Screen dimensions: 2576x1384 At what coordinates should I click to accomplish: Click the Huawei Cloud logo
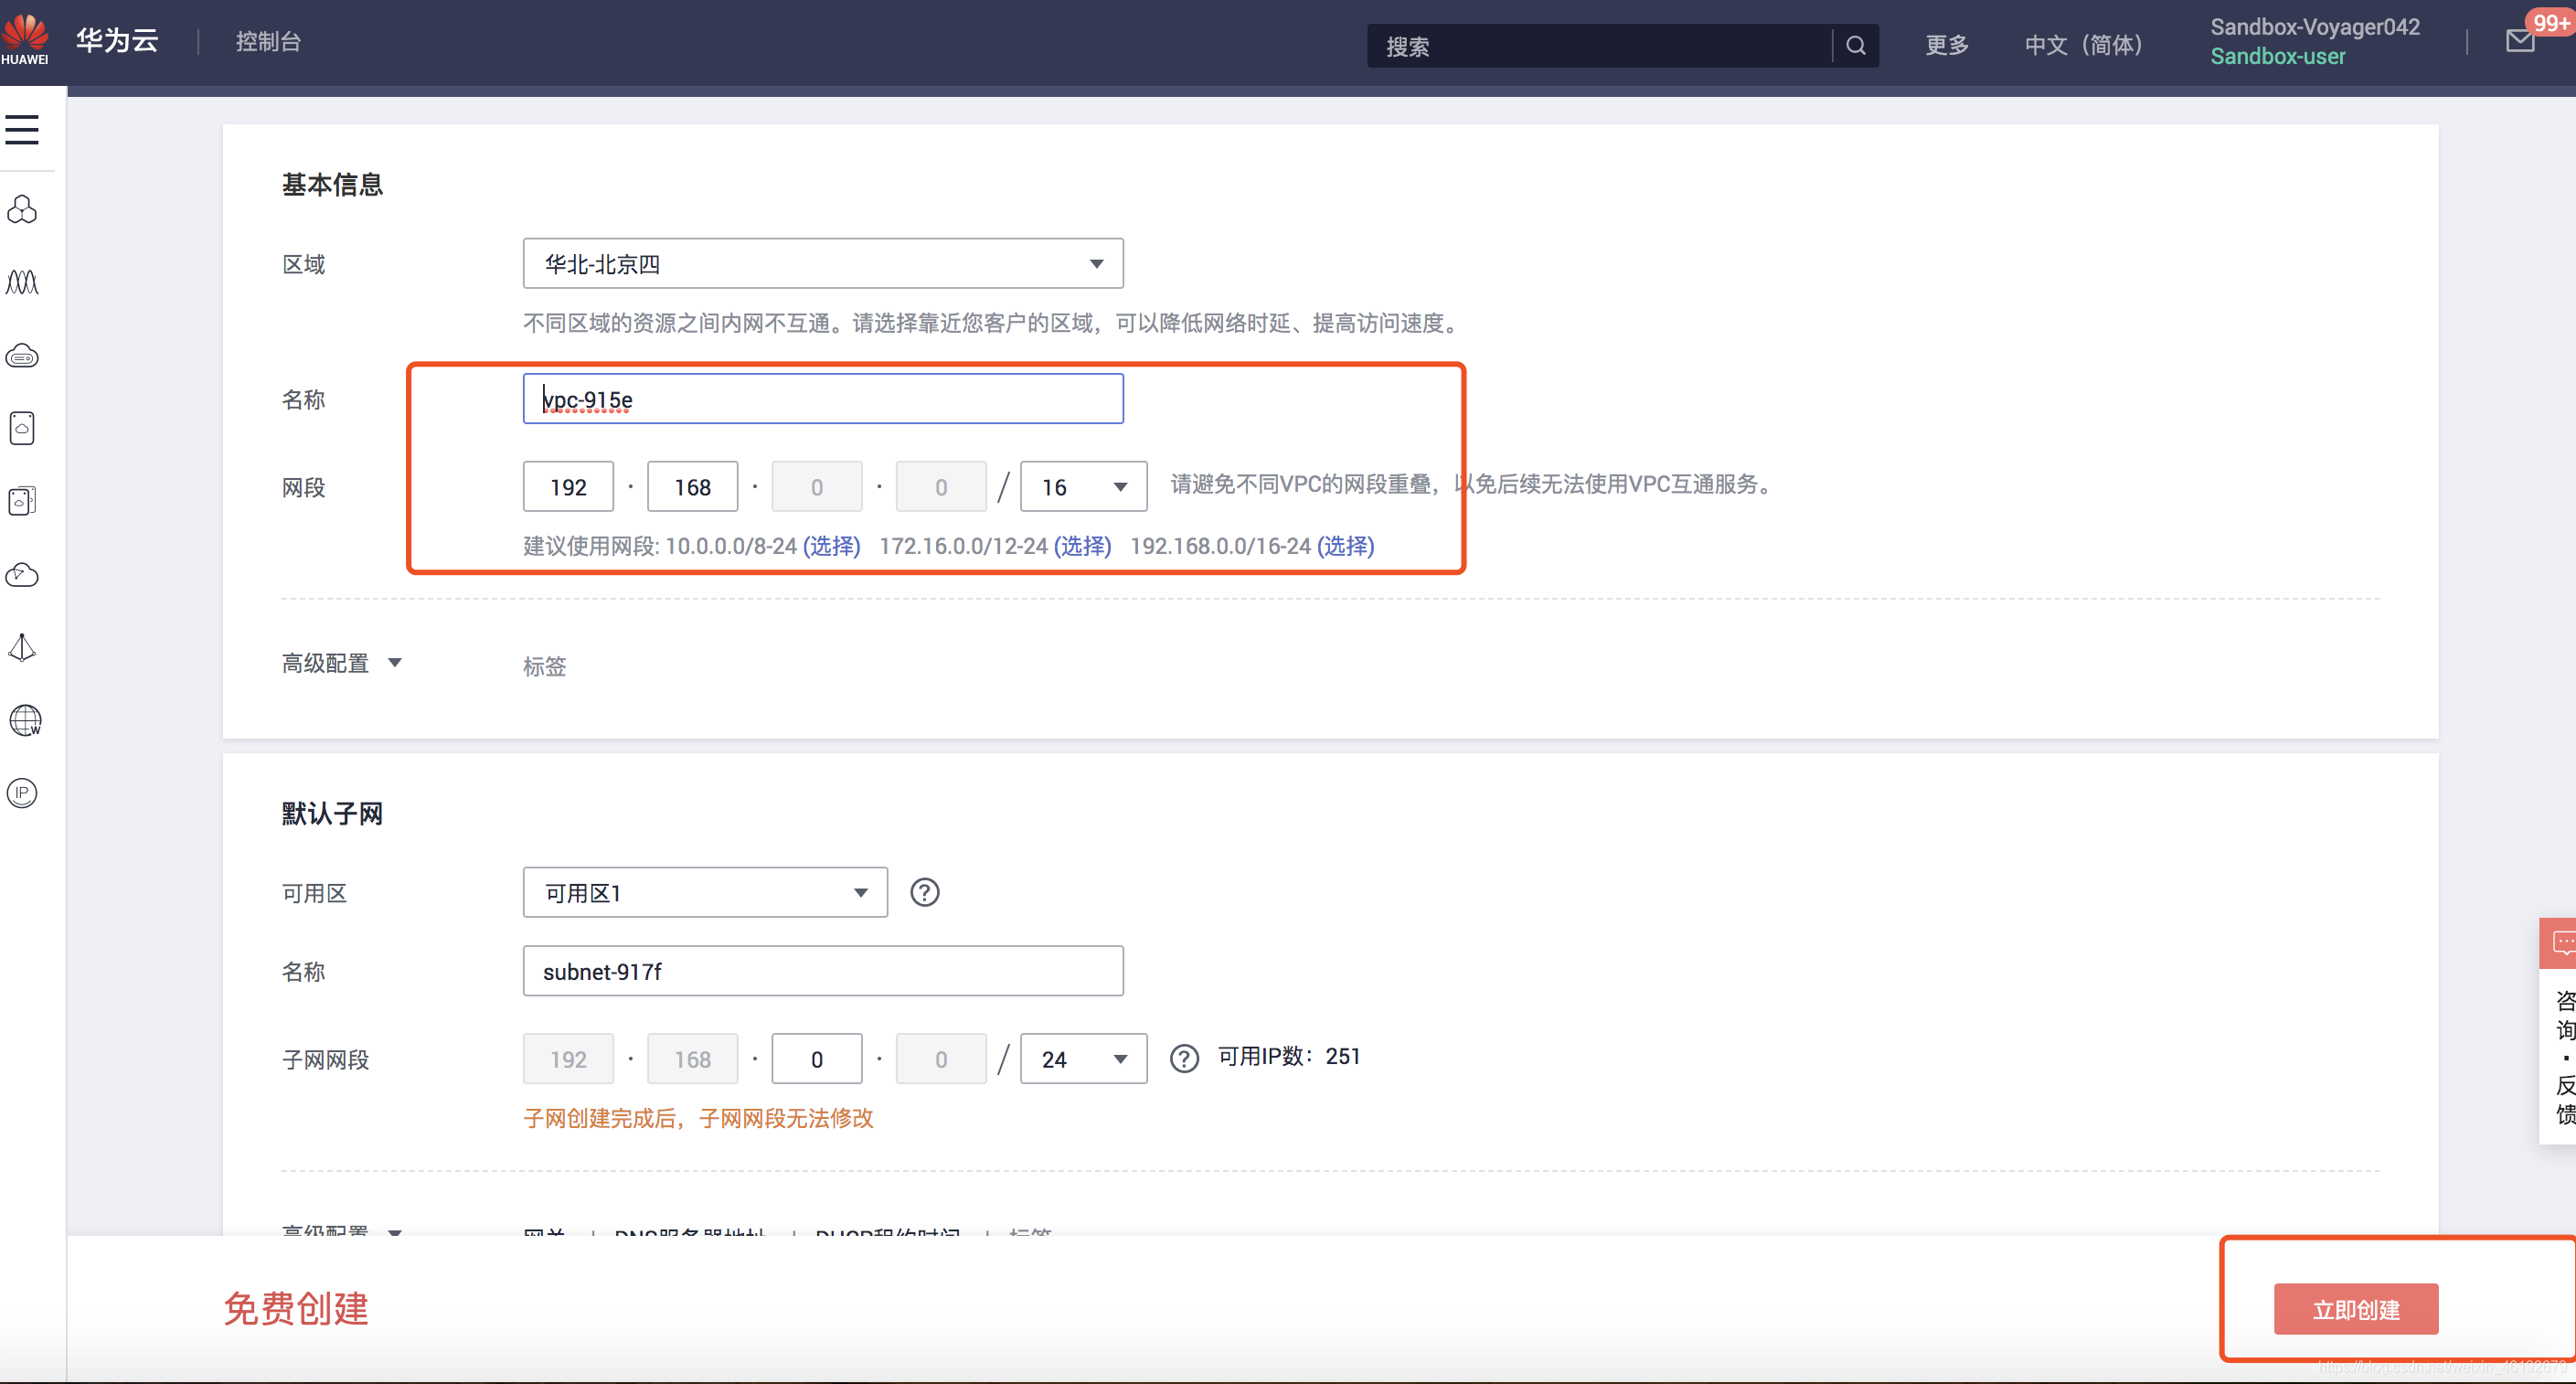pos(25,40)
